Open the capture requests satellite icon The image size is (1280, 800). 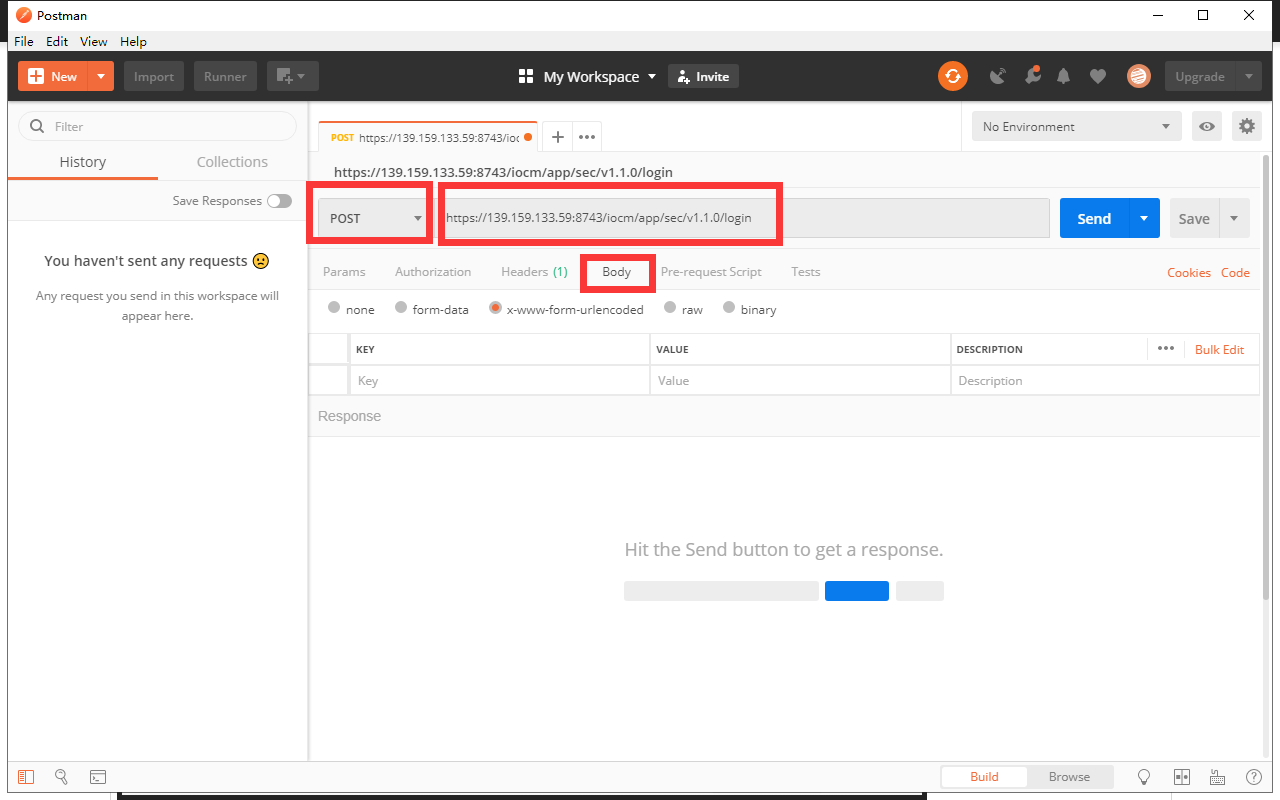click(998, 76)
